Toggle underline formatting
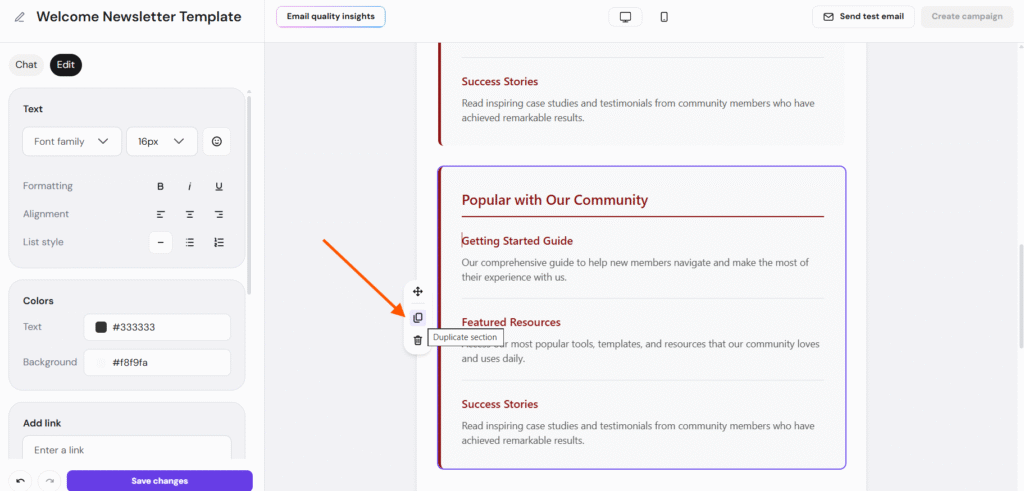Viewport: 1024px width, 491px height. [219, 186]
